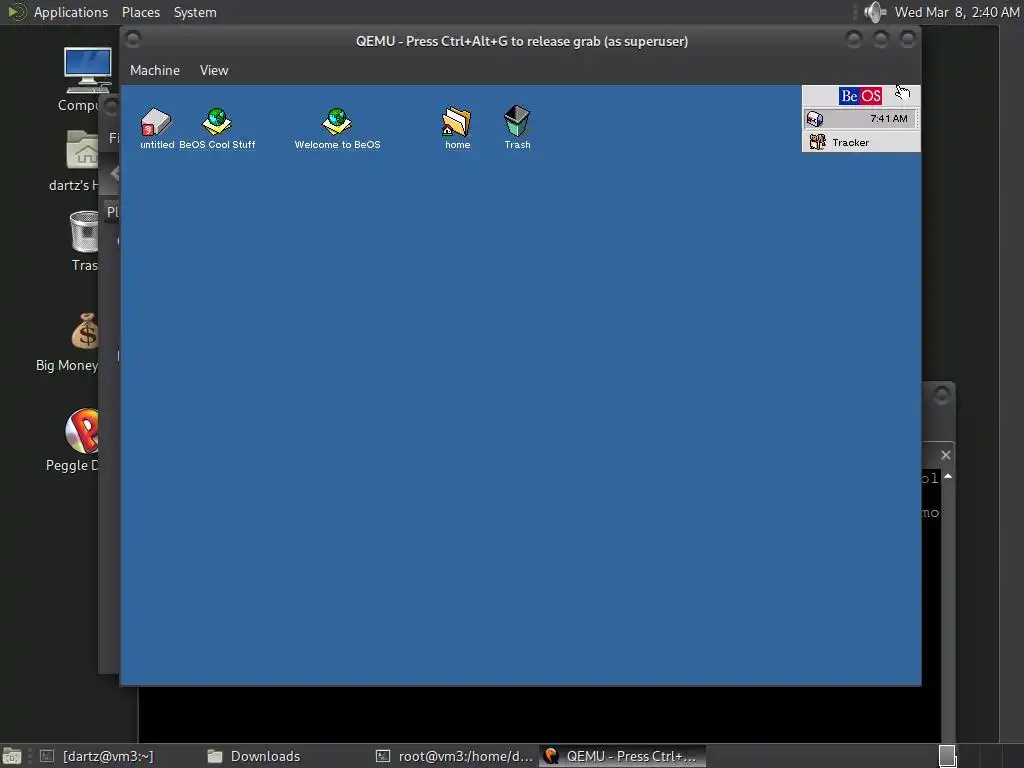Image resolution: width=1024 pixels, height=768 pixels.
Task: Open the Places menu in top panel
Action: coord(140,12)
